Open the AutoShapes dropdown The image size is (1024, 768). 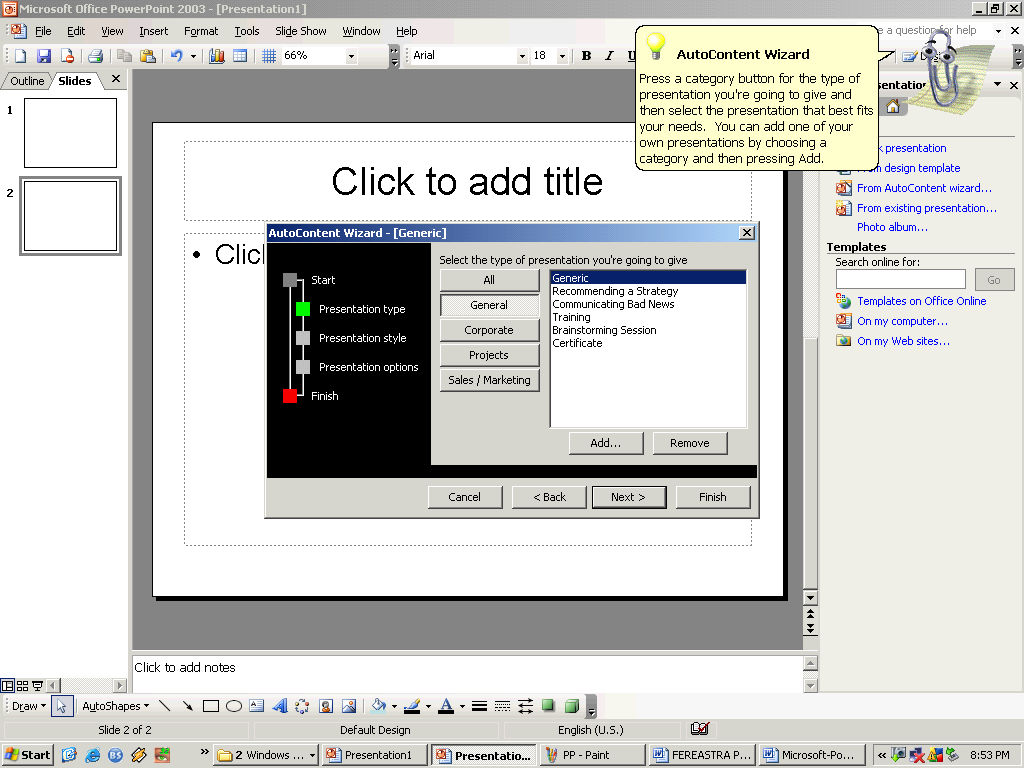(116, 706)
